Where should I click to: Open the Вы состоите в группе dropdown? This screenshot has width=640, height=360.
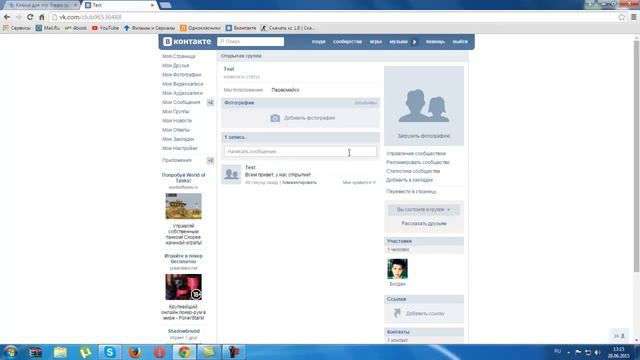click(424, 209)
